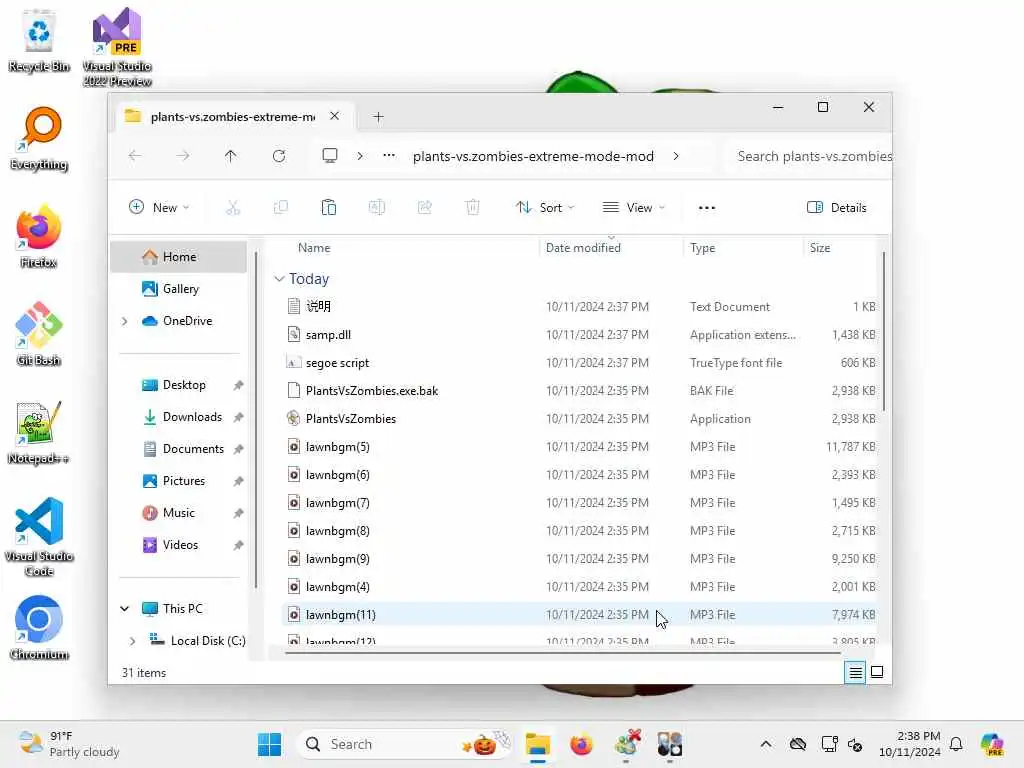Collapse the This PC tree node
Screen dimensions: 1024x768
coord(125,609)
